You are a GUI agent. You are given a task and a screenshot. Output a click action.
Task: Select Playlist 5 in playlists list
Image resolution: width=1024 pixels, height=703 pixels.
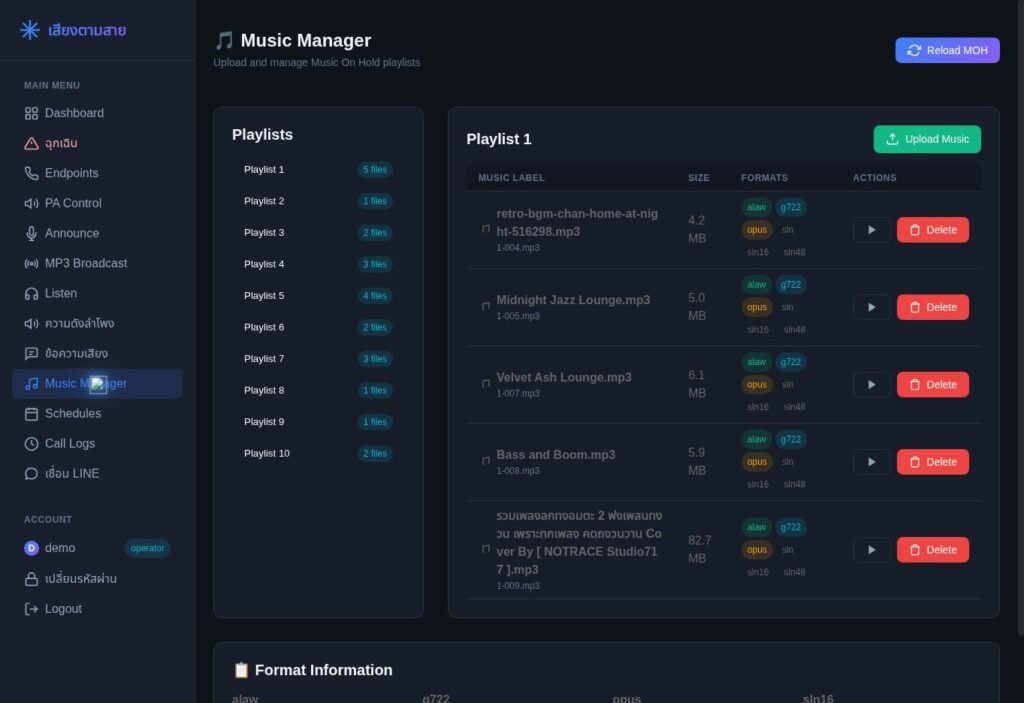click(318, 295)
